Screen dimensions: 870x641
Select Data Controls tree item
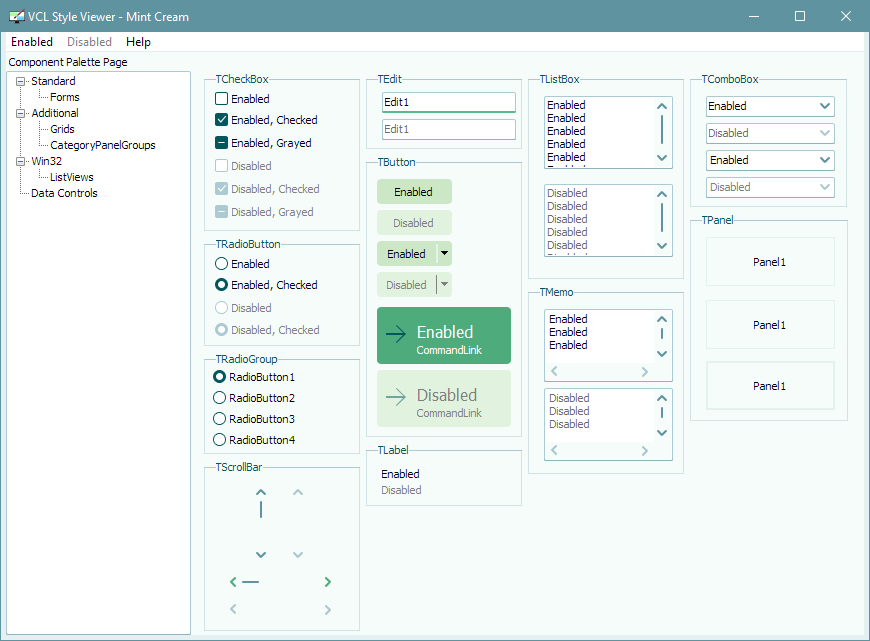(x=64, y=194)
